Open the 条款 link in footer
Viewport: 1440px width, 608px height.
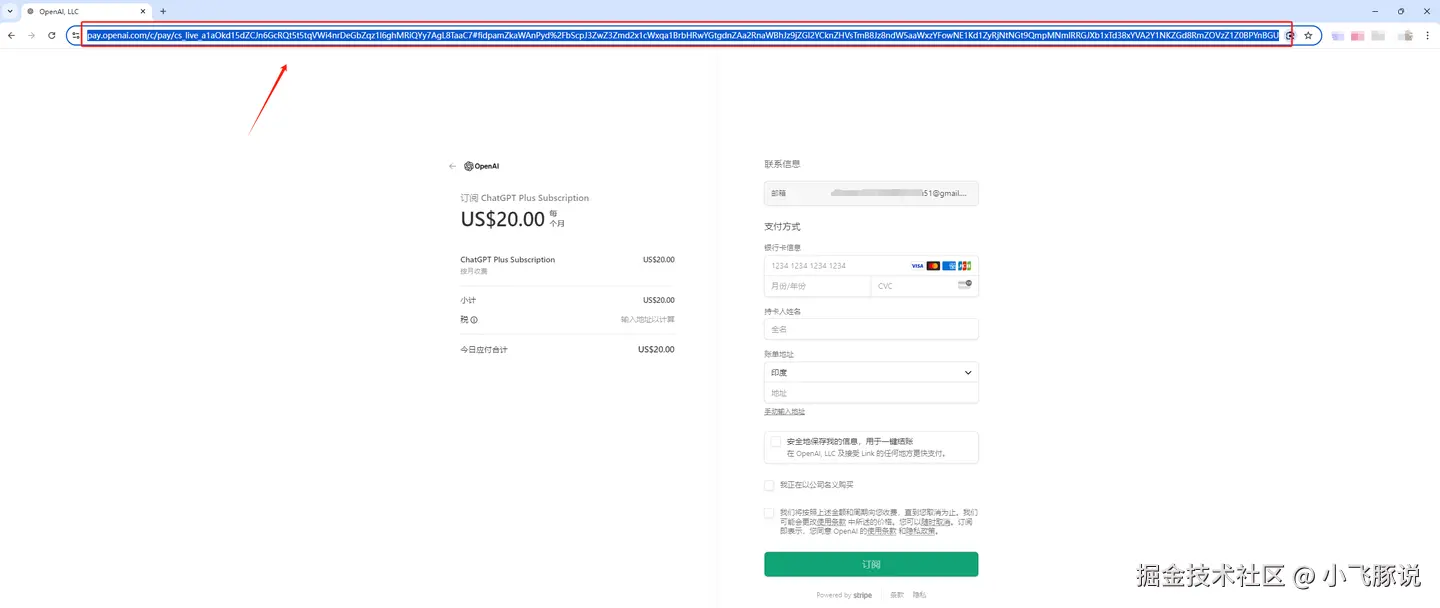pyautogui.click(x=897, y=595)
